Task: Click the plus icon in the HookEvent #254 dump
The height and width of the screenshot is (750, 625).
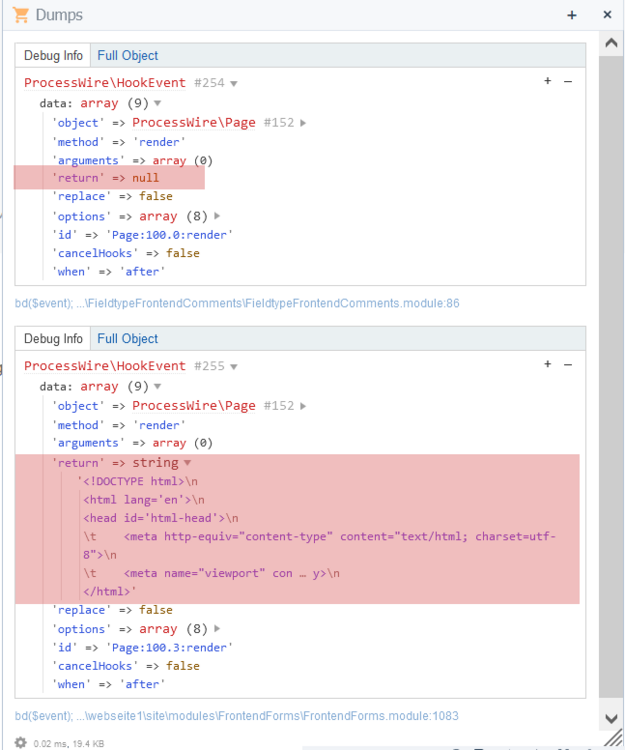Action: coord(548,82)
